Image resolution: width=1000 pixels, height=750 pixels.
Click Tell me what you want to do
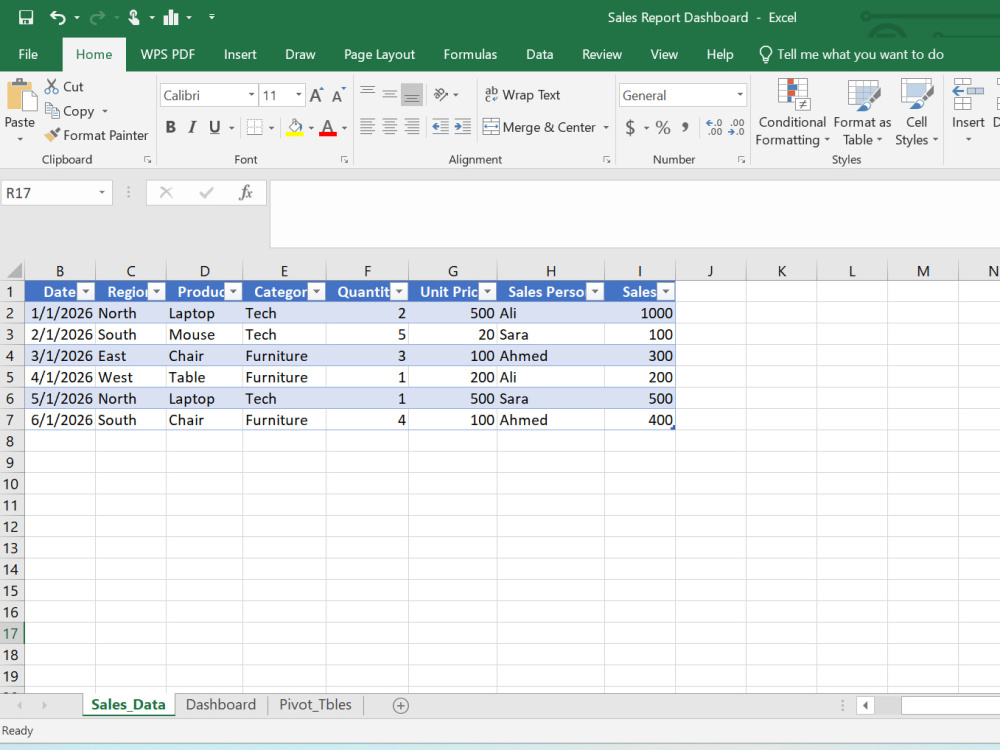[851, 54]
